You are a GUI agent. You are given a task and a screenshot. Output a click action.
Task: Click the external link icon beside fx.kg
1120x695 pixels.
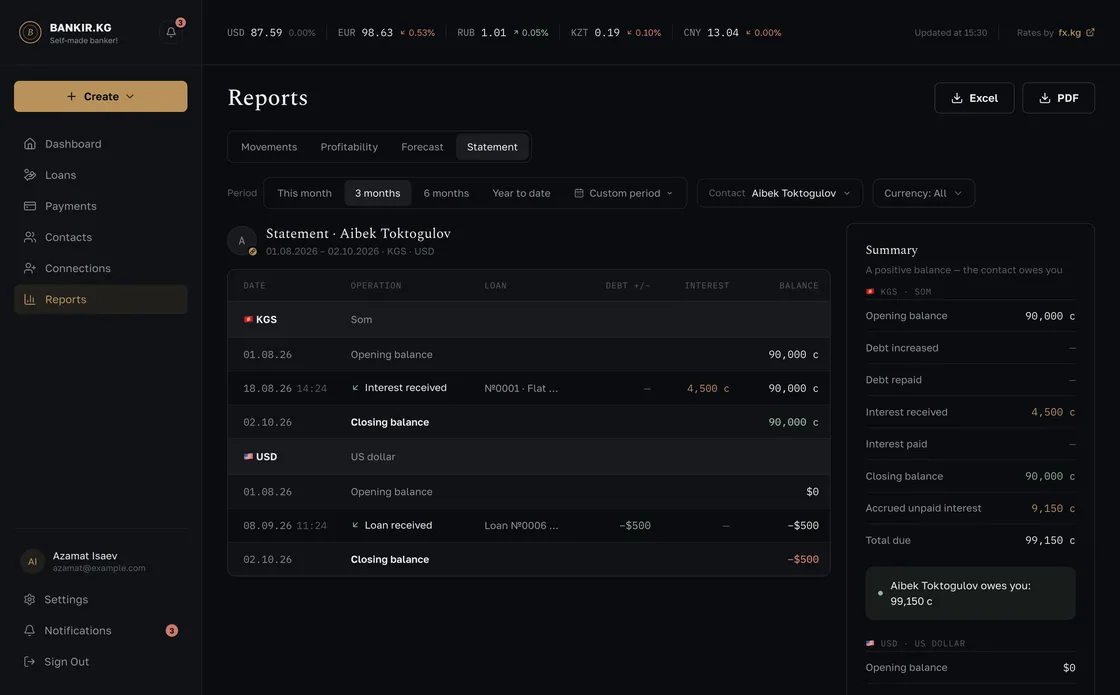pyautogui.click(x=1090, y=32)
